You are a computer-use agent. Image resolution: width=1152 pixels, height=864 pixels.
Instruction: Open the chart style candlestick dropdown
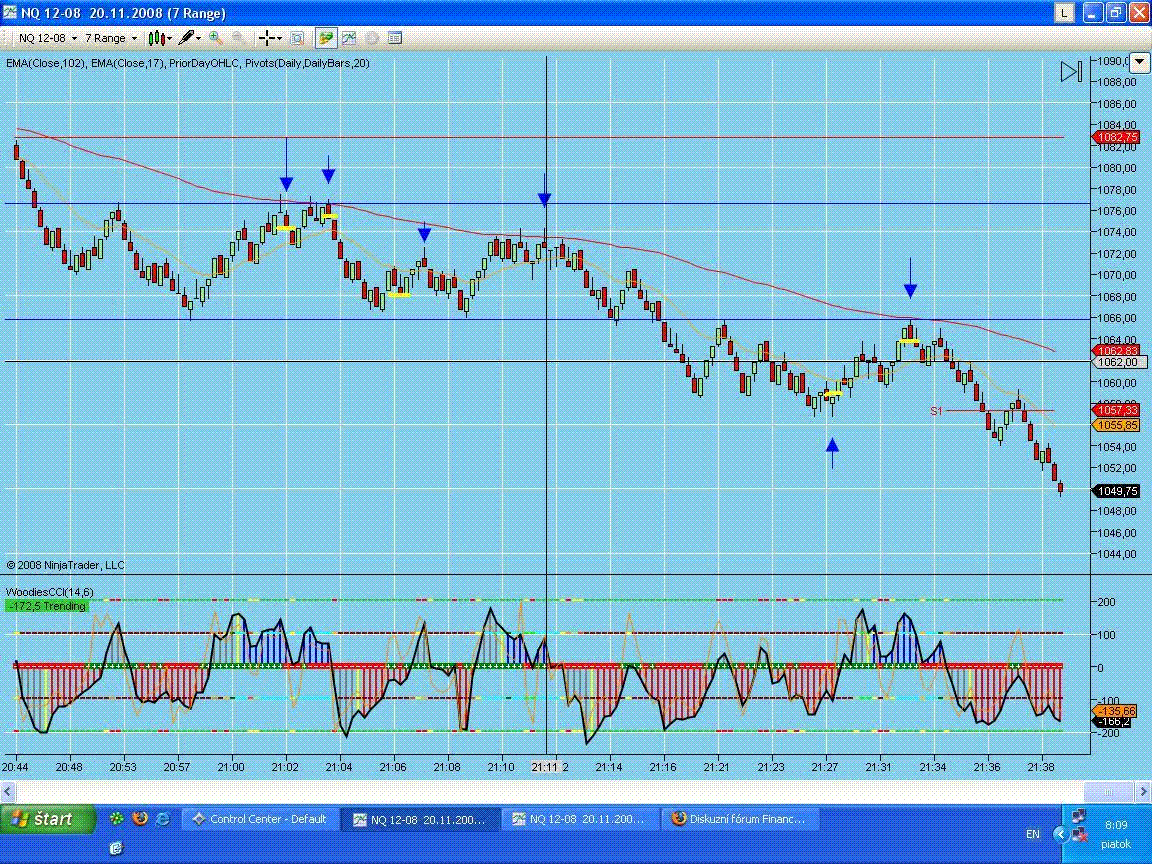(x=159, y=38)
